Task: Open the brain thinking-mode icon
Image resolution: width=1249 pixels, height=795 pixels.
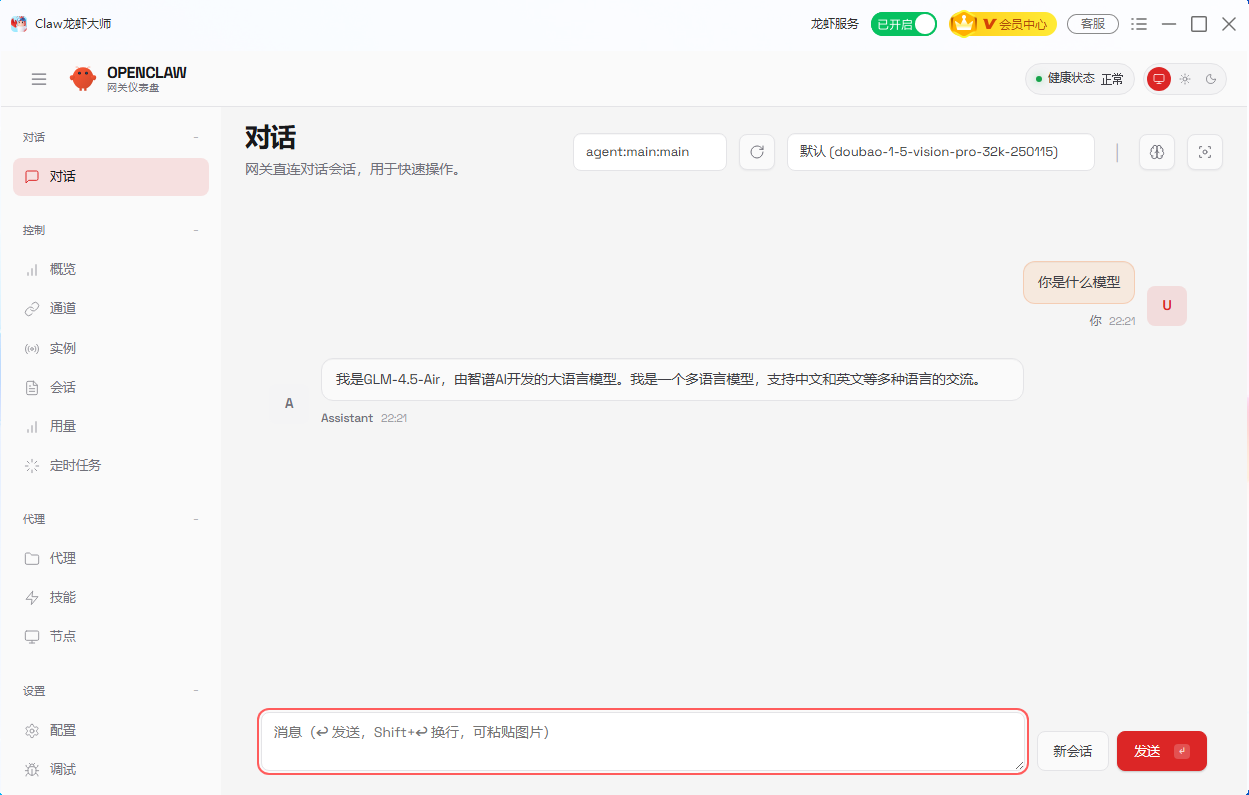Action: [x=1156, y=152]
